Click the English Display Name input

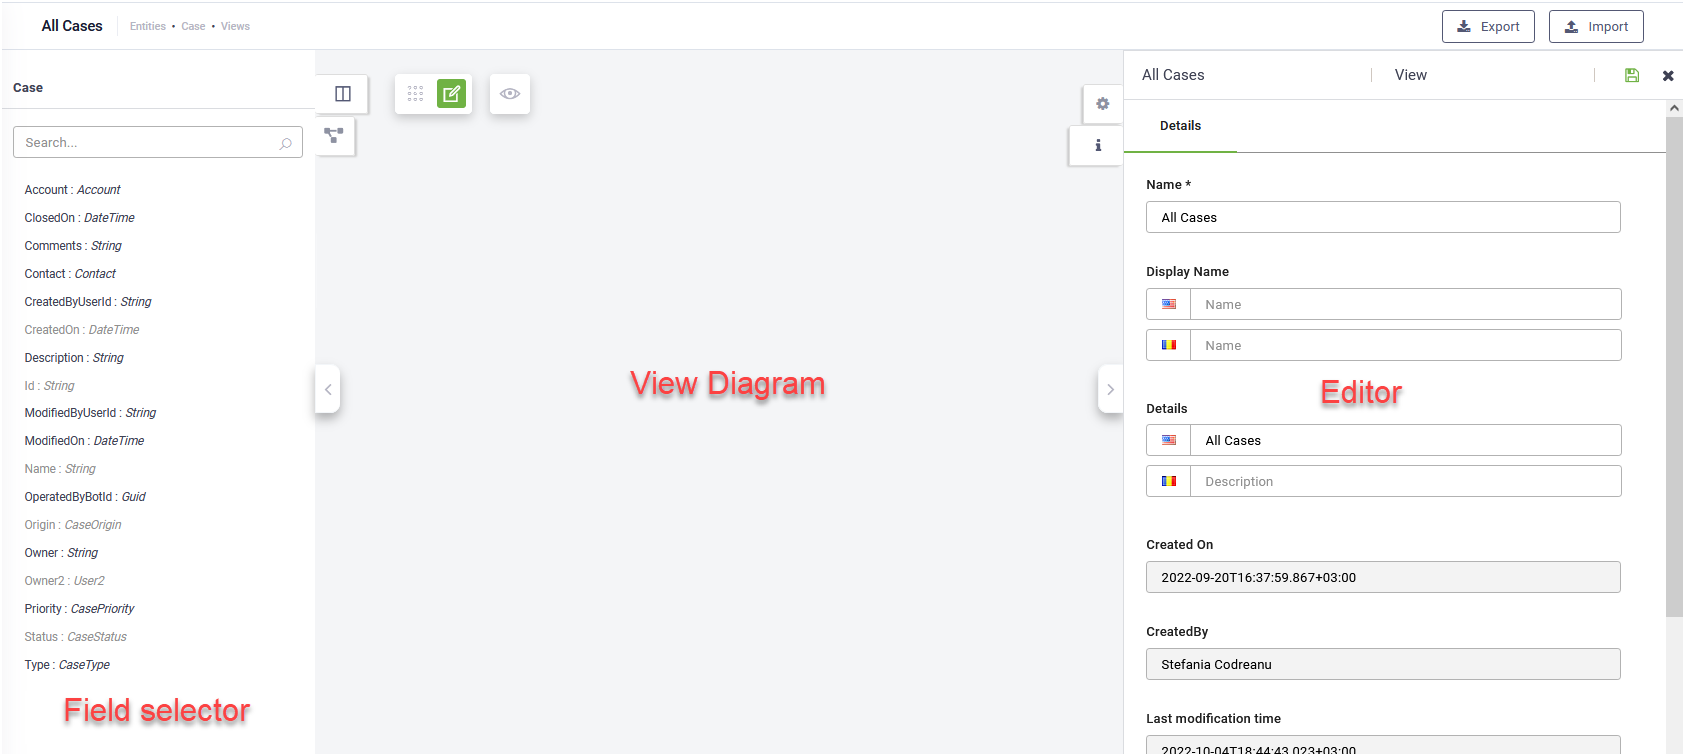coord(1405,304)
